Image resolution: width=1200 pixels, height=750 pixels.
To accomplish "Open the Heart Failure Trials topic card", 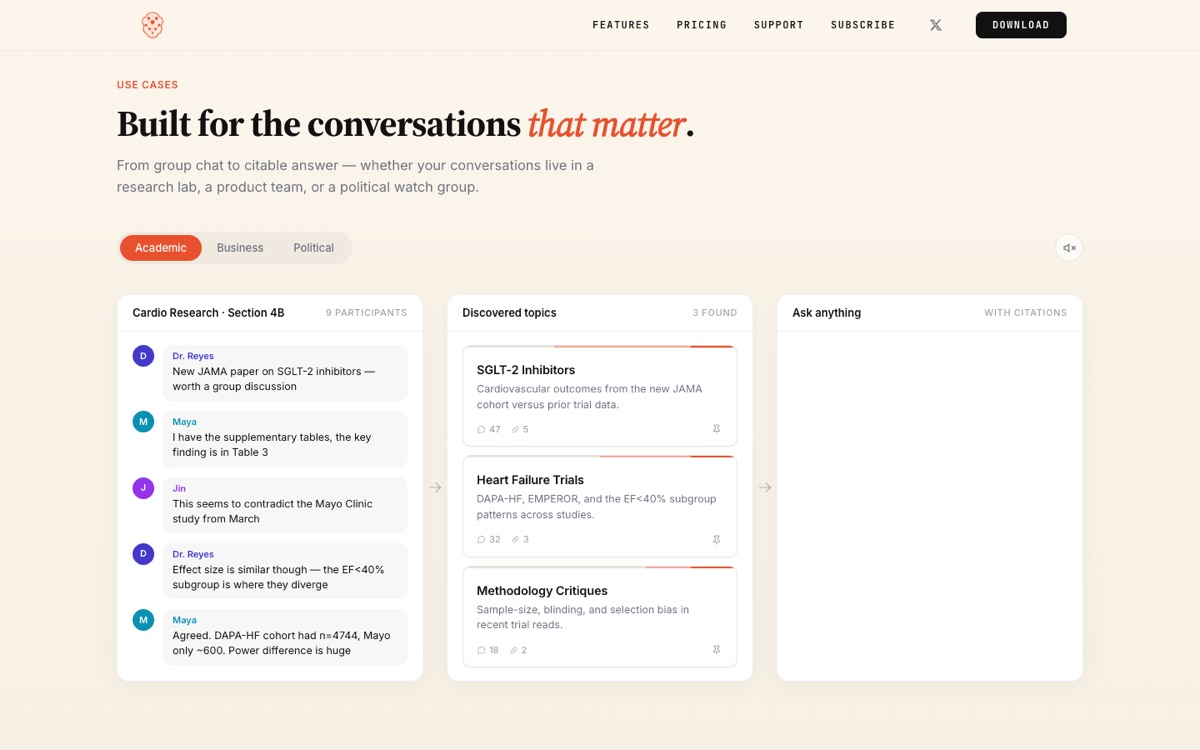I will pyautogui.click(x=600, y=506).
